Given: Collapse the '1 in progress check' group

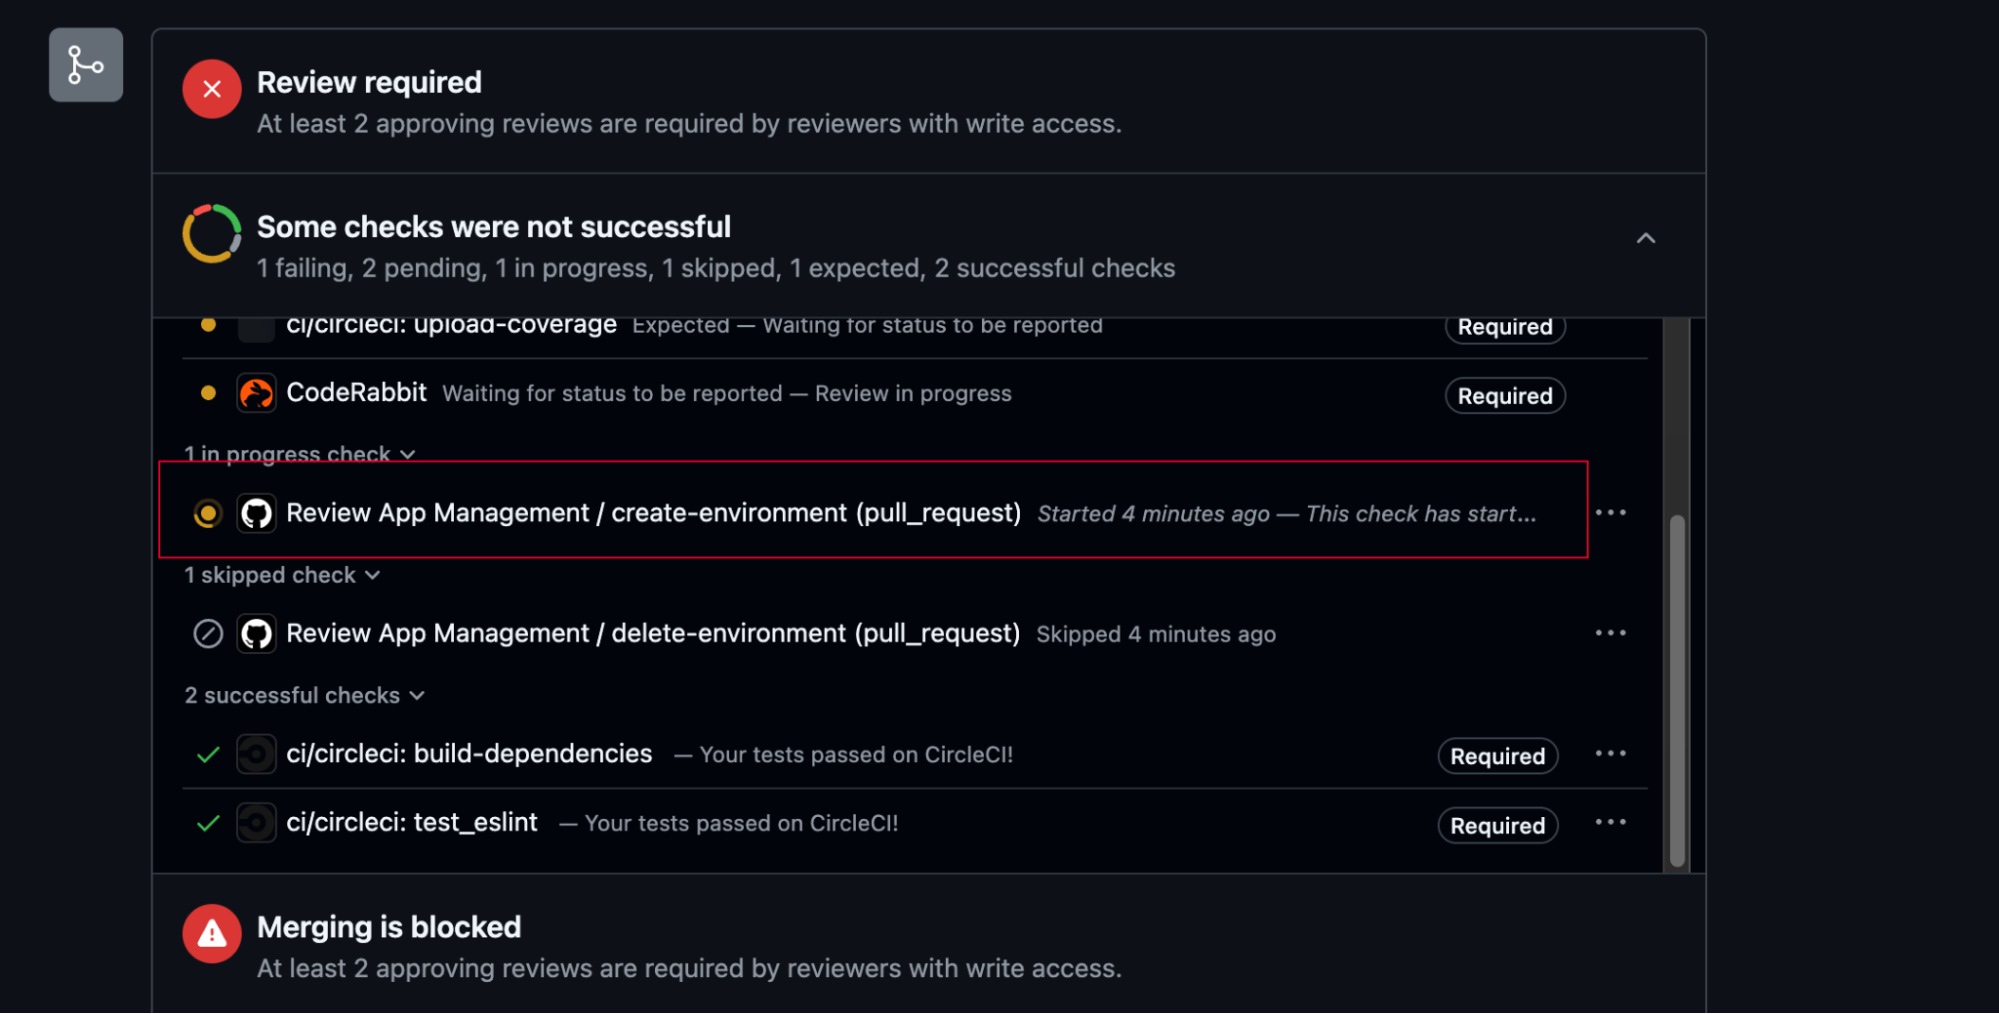Looking at the screenshot, I should 299,454.
